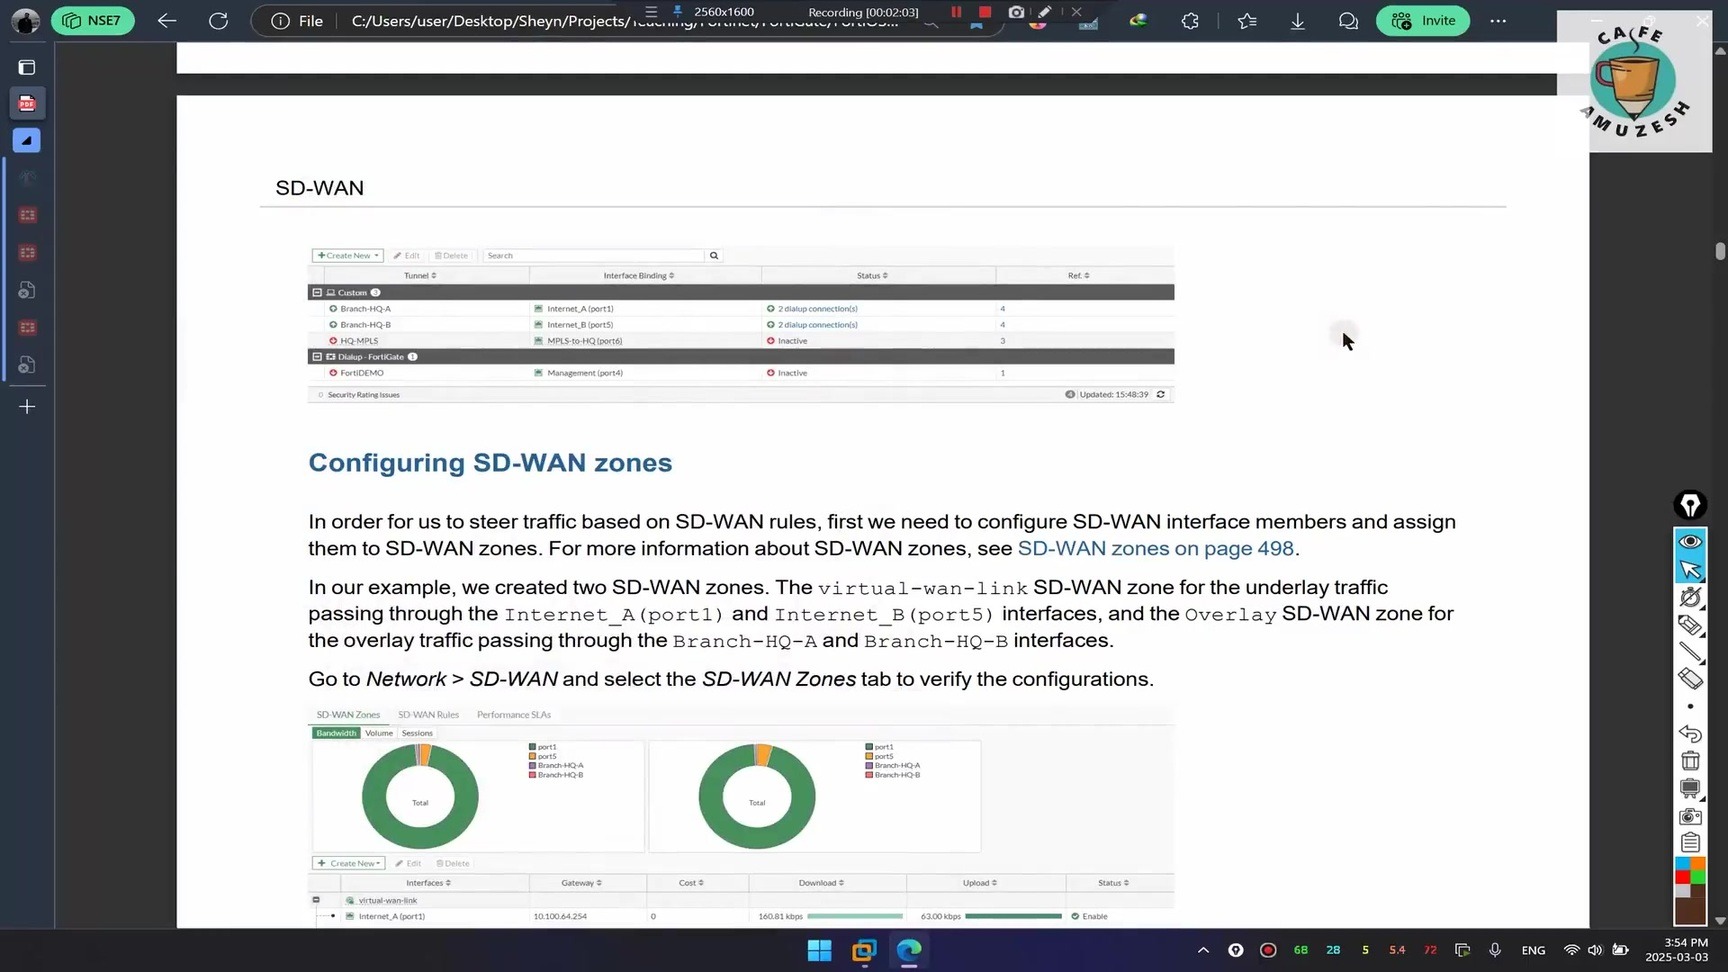Click the clipboard icon in annotation toolbar
Viewport: 1728px width, 972px height.
coord(1690,843)
